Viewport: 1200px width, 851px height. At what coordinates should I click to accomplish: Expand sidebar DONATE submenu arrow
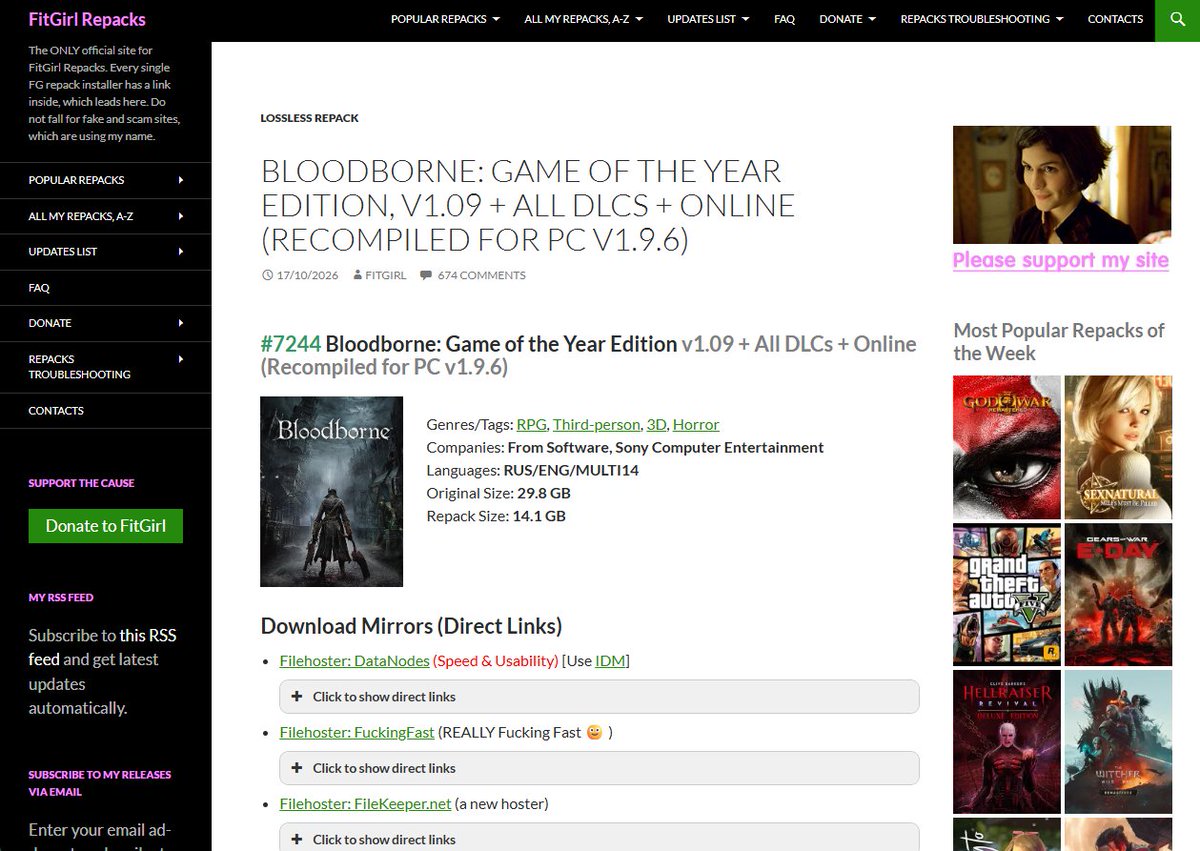pyautogui.click(x=181, y=323)
